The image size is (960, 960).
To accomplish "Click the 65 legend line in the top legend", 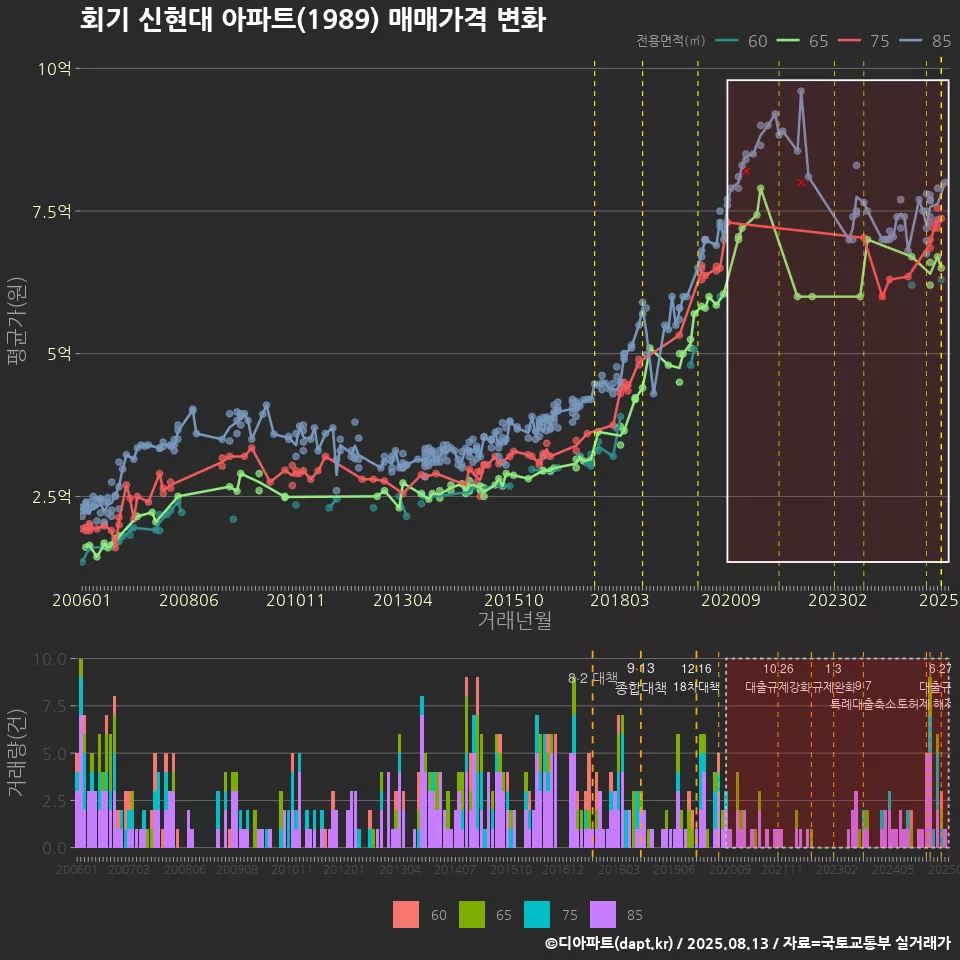I will (x=788, y=41).
